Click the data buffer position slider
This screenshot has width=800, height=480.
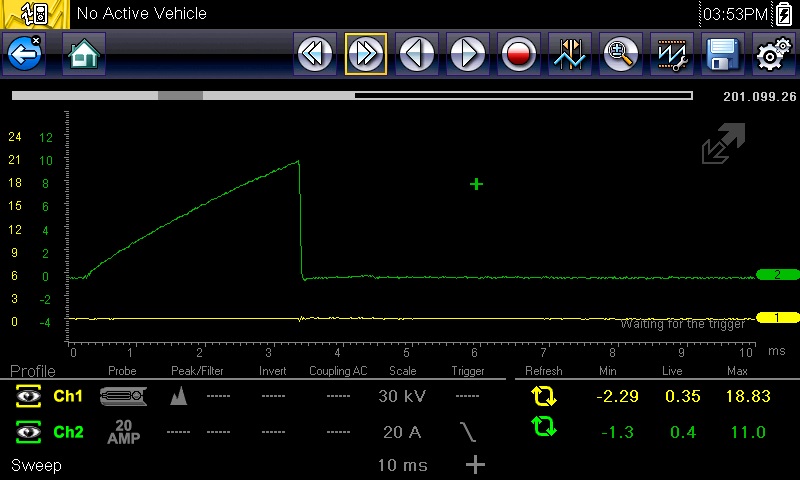click(180, 96)
